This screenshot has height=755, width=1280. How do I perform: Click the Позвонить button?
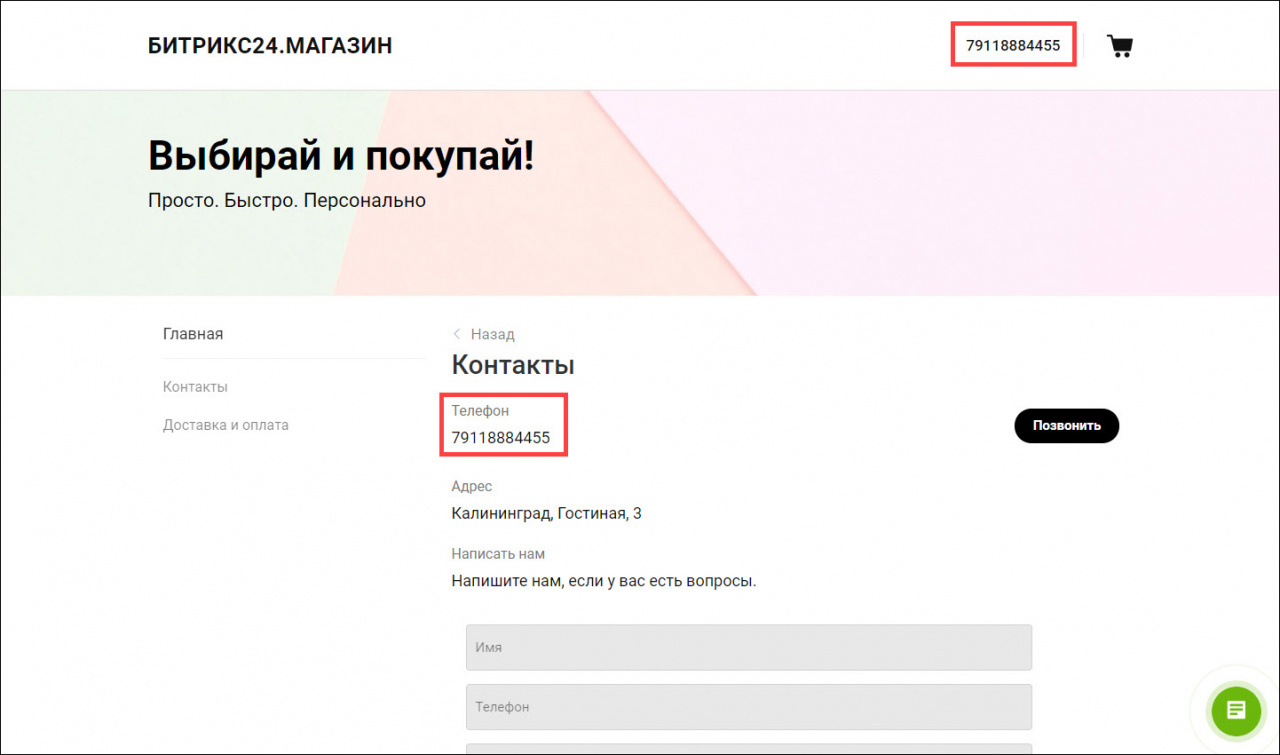1067,425
